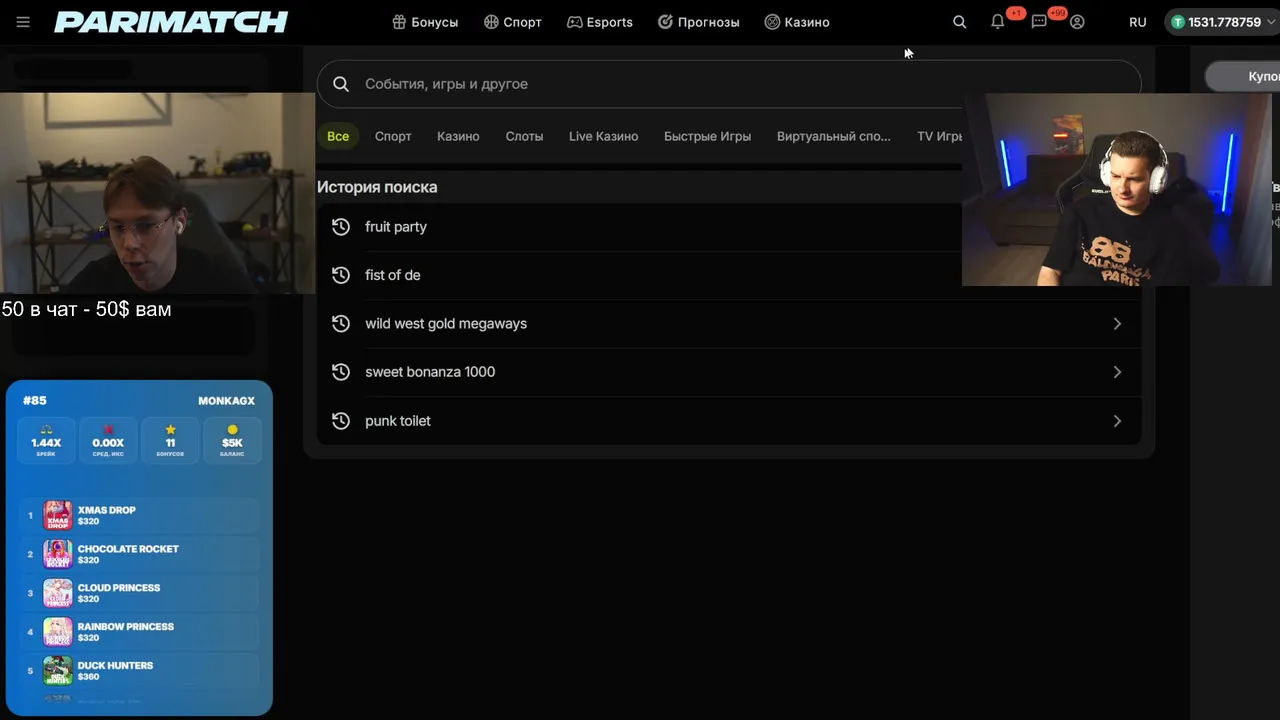Open the Esports section
The width and height of the screenshot is (1280, 720).
click(600, 22)
